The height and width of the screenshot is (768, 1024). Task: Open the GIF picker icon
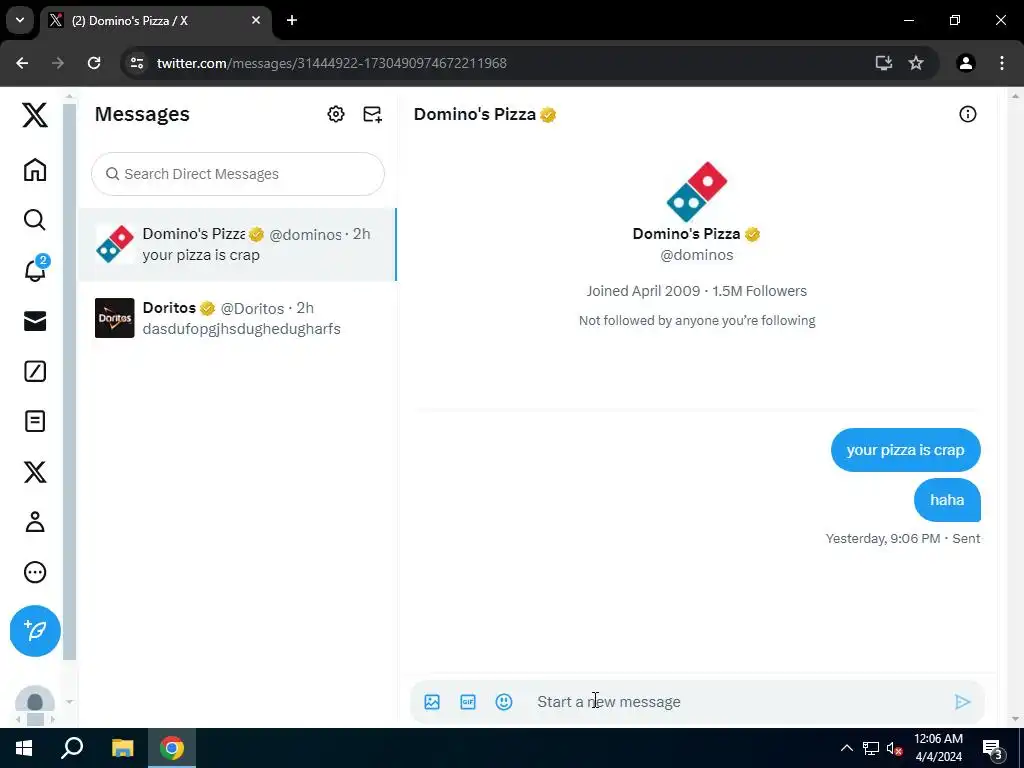coord(468,702)
